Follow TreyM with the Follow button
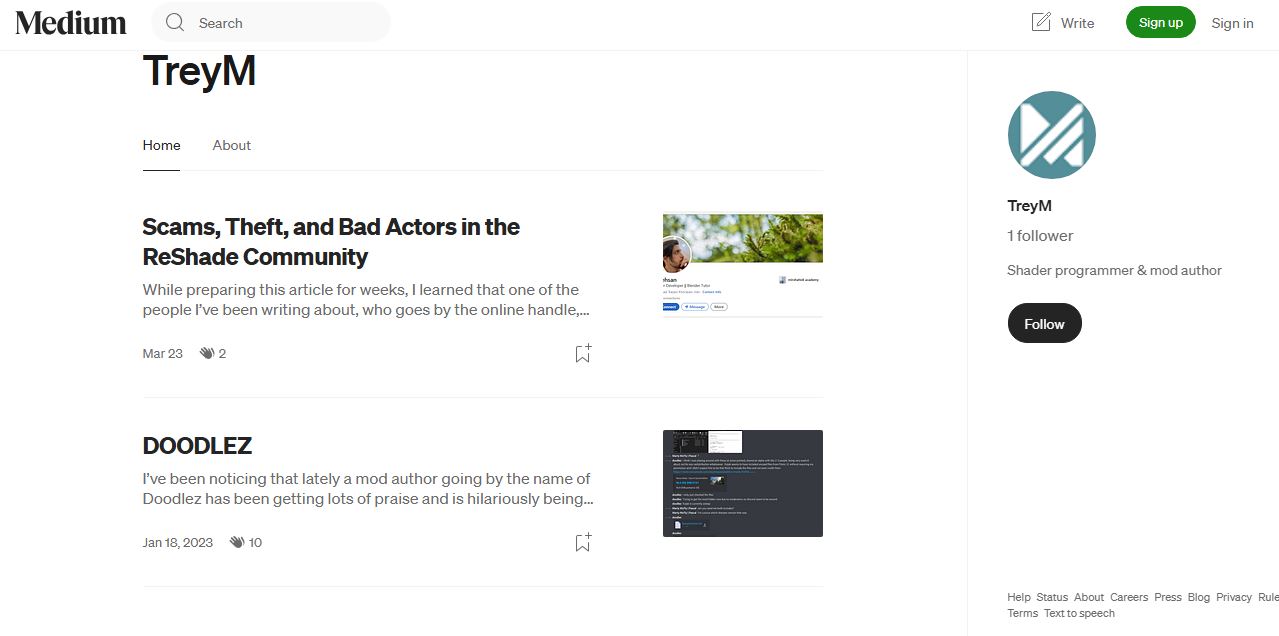1279x636 pixels. point(1045,323)
